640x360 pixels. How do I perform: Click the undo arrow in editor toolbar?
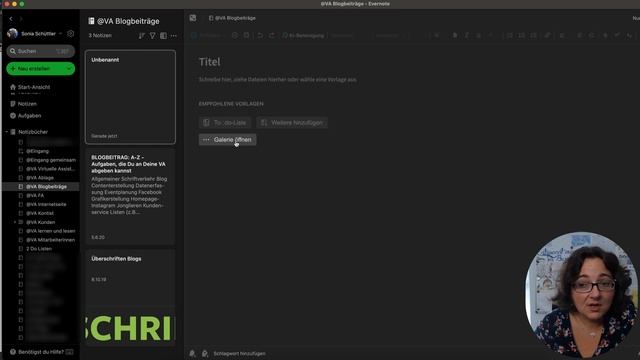click(260, 36)
